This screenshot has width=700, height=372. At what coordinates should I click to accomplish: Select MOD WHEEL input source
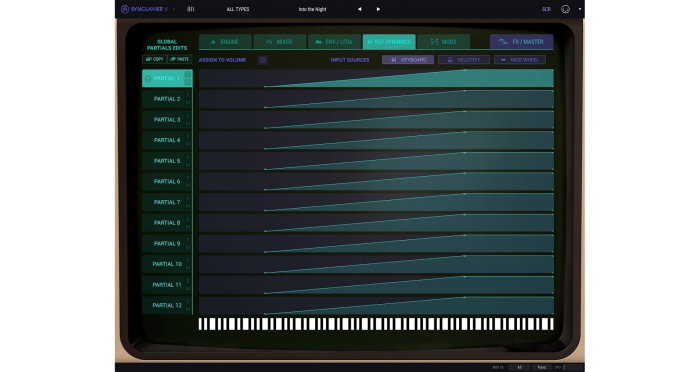(x=520, y=60)
